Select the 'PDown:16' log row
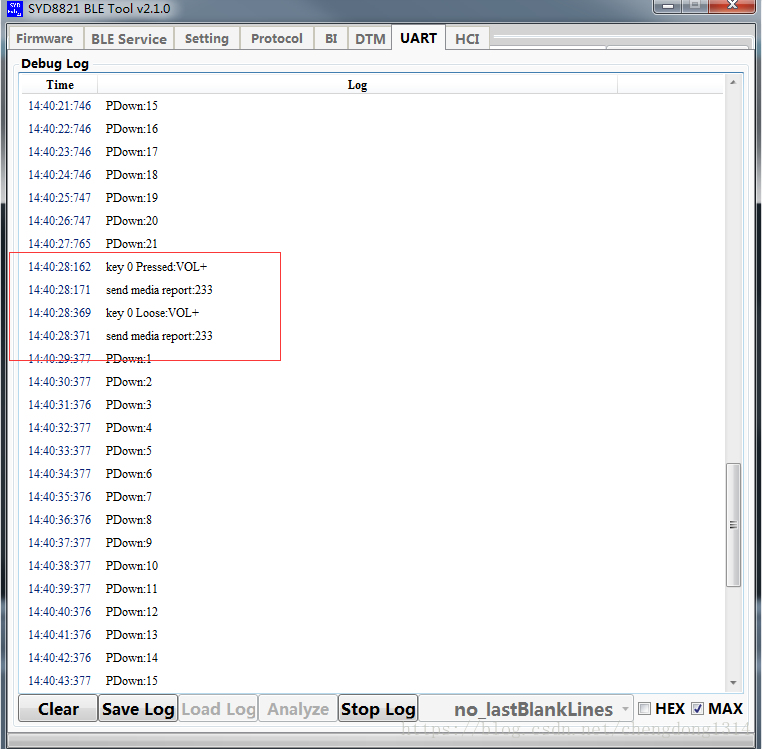The height and width of the screenshot is (749, 762). (372, 128)
